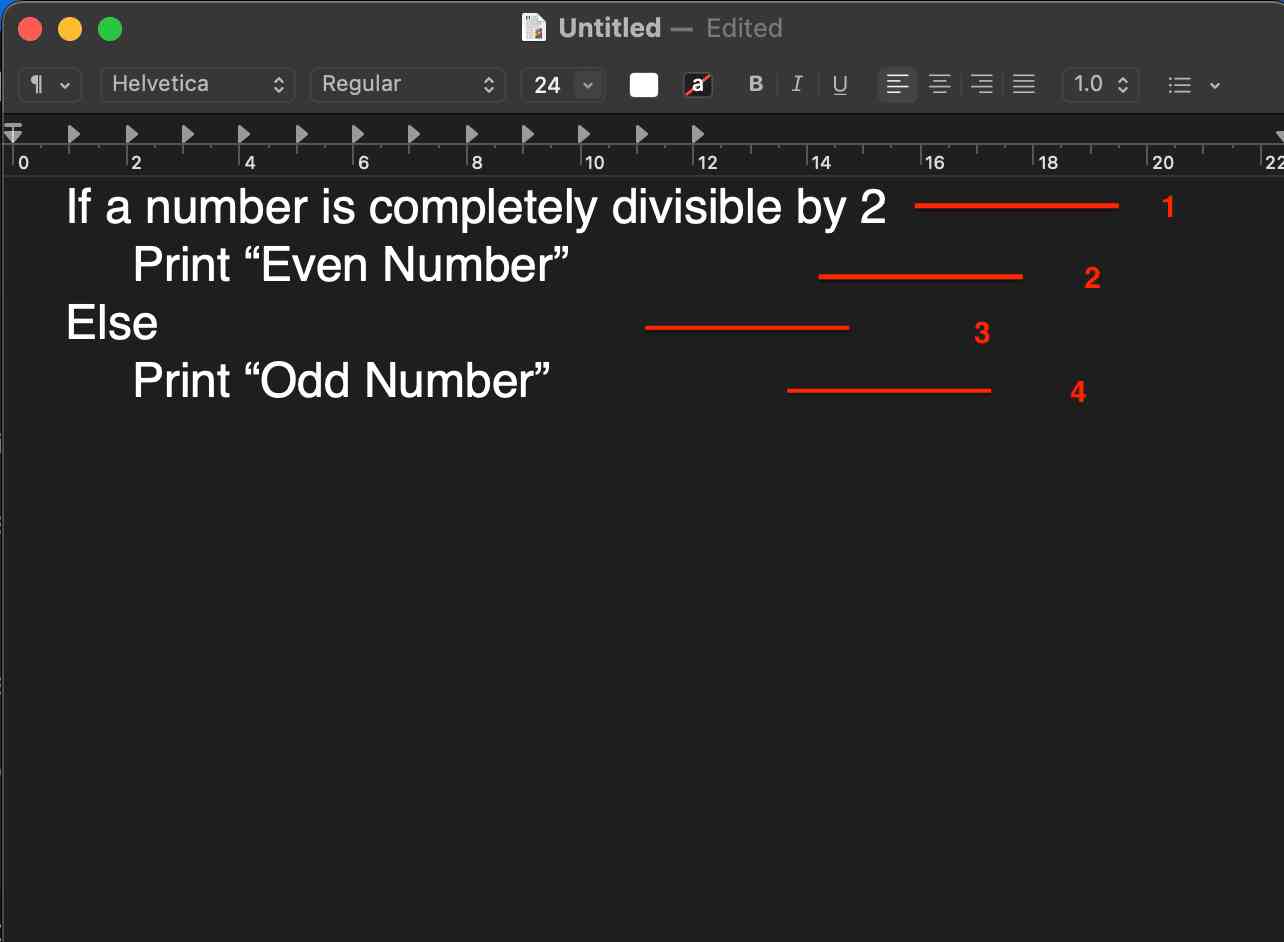
Task: Click the Untitled title in the title bar
Action: tap(608, 27)
